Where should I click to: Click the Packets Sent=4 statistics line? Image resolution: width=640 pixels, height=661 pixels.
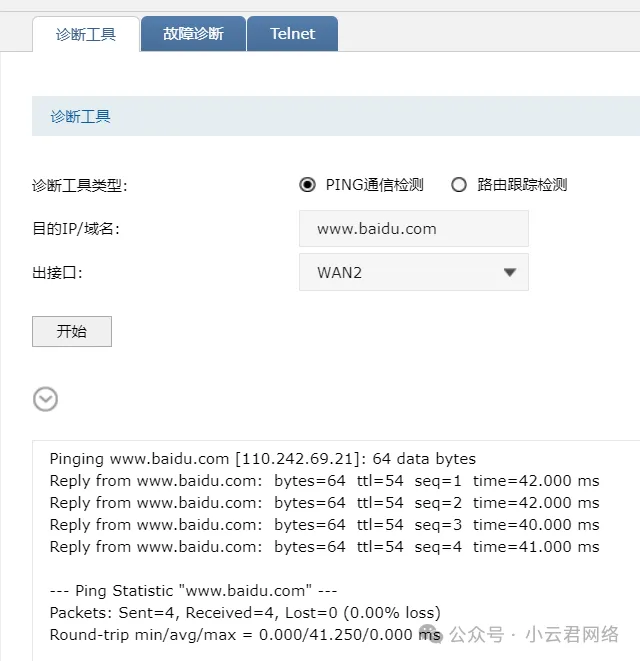point(244,612)
